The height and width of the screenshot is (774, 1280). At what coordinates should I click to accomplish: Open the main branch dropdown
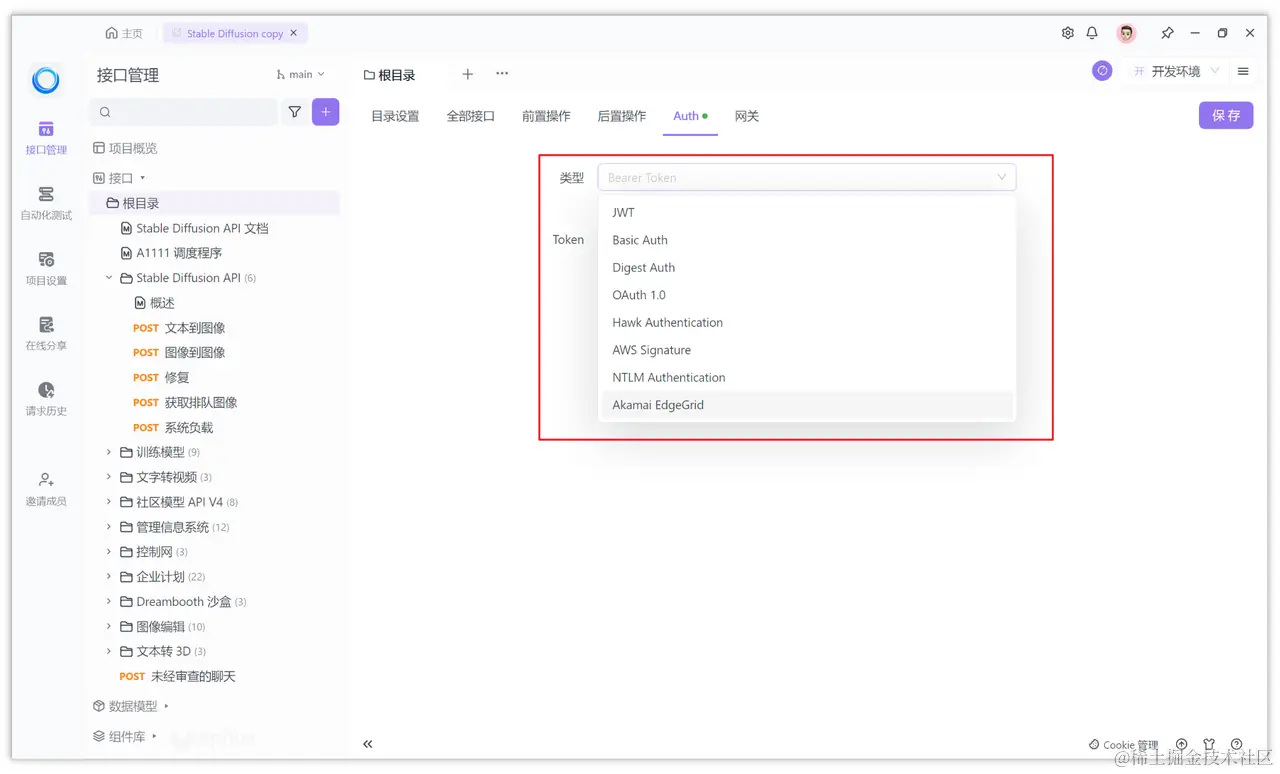click(x=301, y=74)
